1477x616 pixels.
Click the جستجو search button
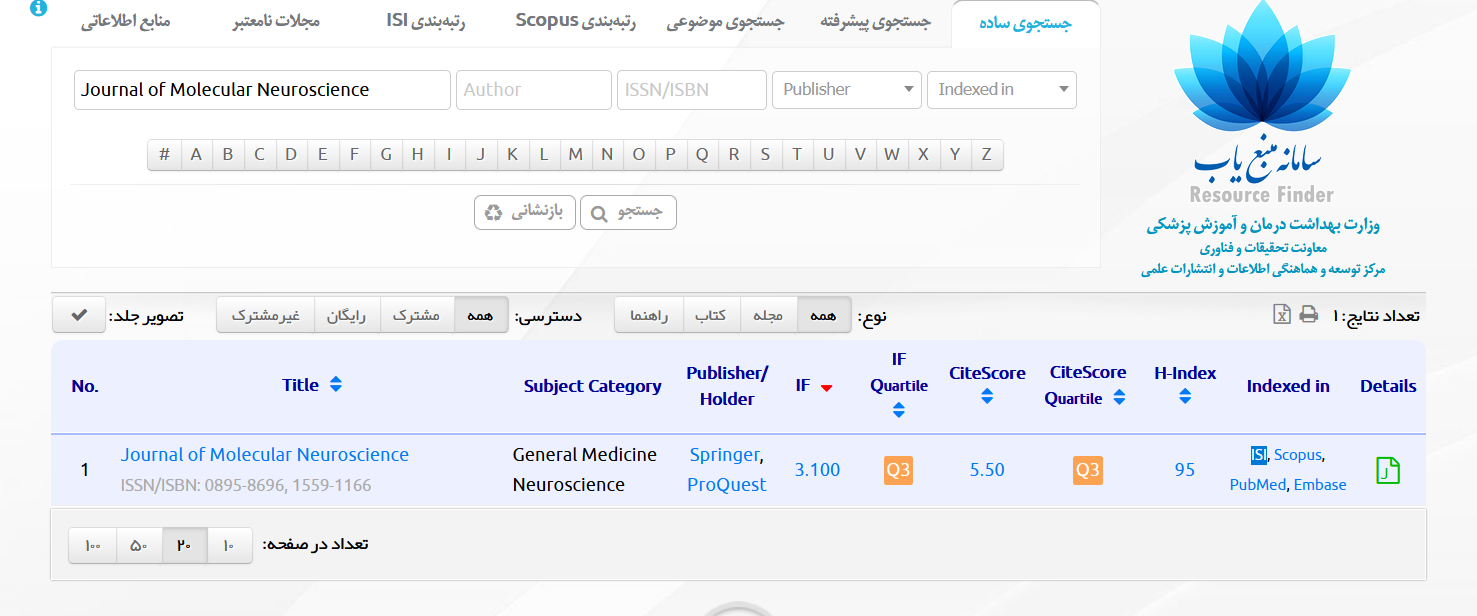(x=628, y=212)
